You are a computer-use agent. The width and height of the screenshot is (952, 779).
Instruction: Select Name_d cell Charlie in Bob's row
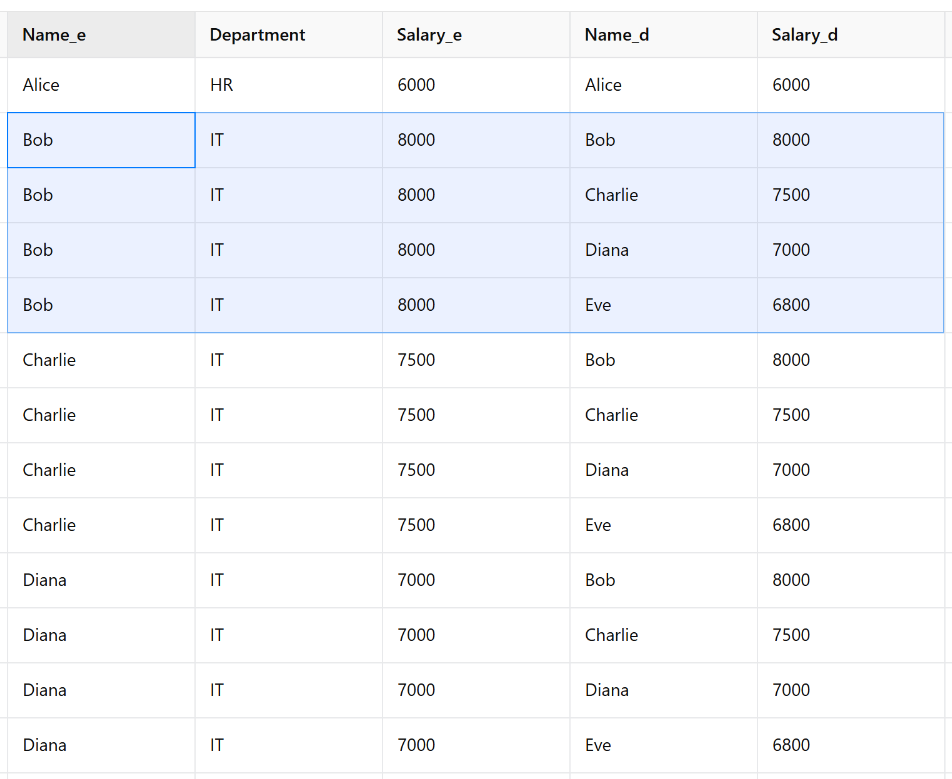664,195
